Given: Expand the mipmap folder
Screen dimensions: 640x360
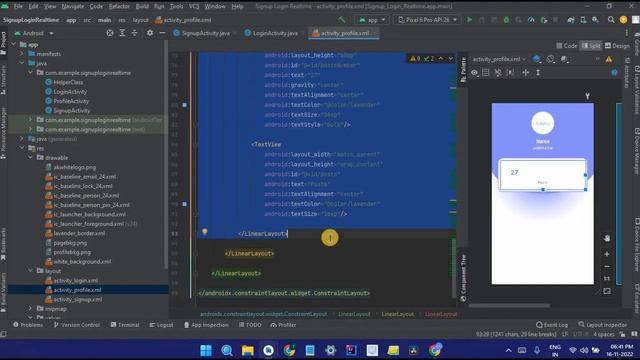Looking at the screenshot, I should 31,309.
